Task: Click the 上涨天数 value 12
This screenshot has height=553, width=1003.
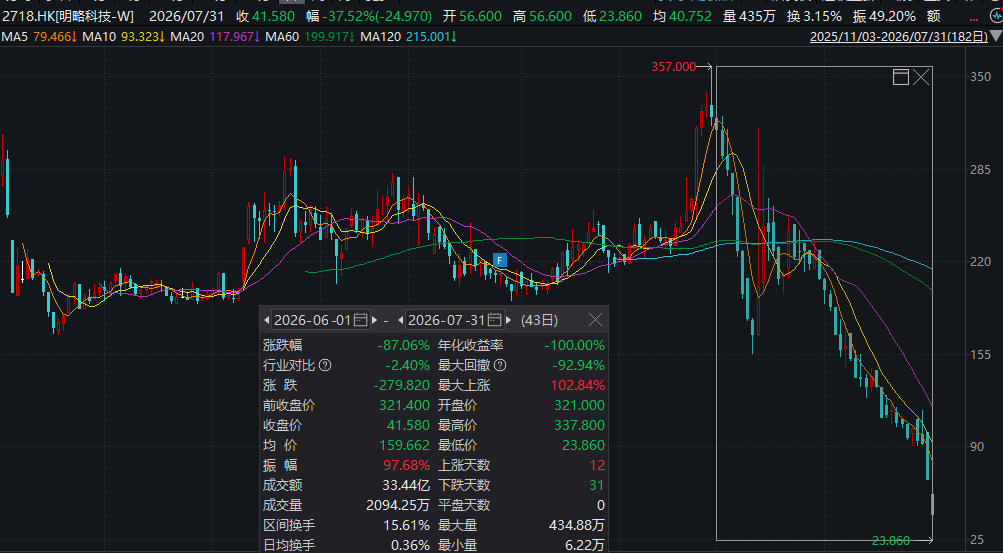Action: click(x=597, y=465)
